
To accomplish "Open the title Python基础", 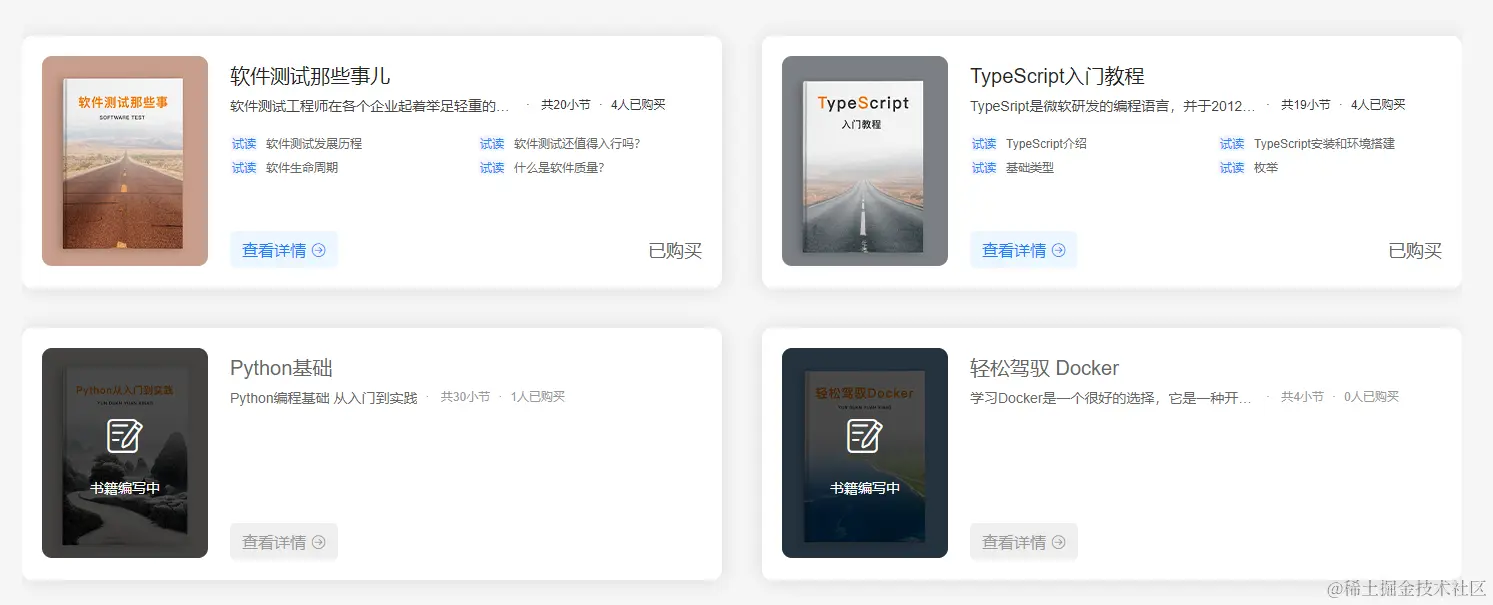I will pyautogui.click(x=281, y=368).
